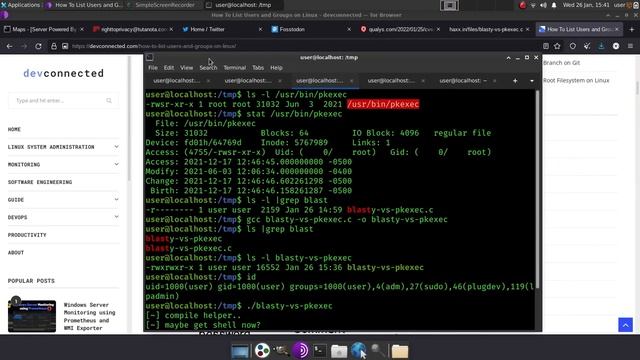Reload the devconnected page
640x360 pixels.
(38, 46)
